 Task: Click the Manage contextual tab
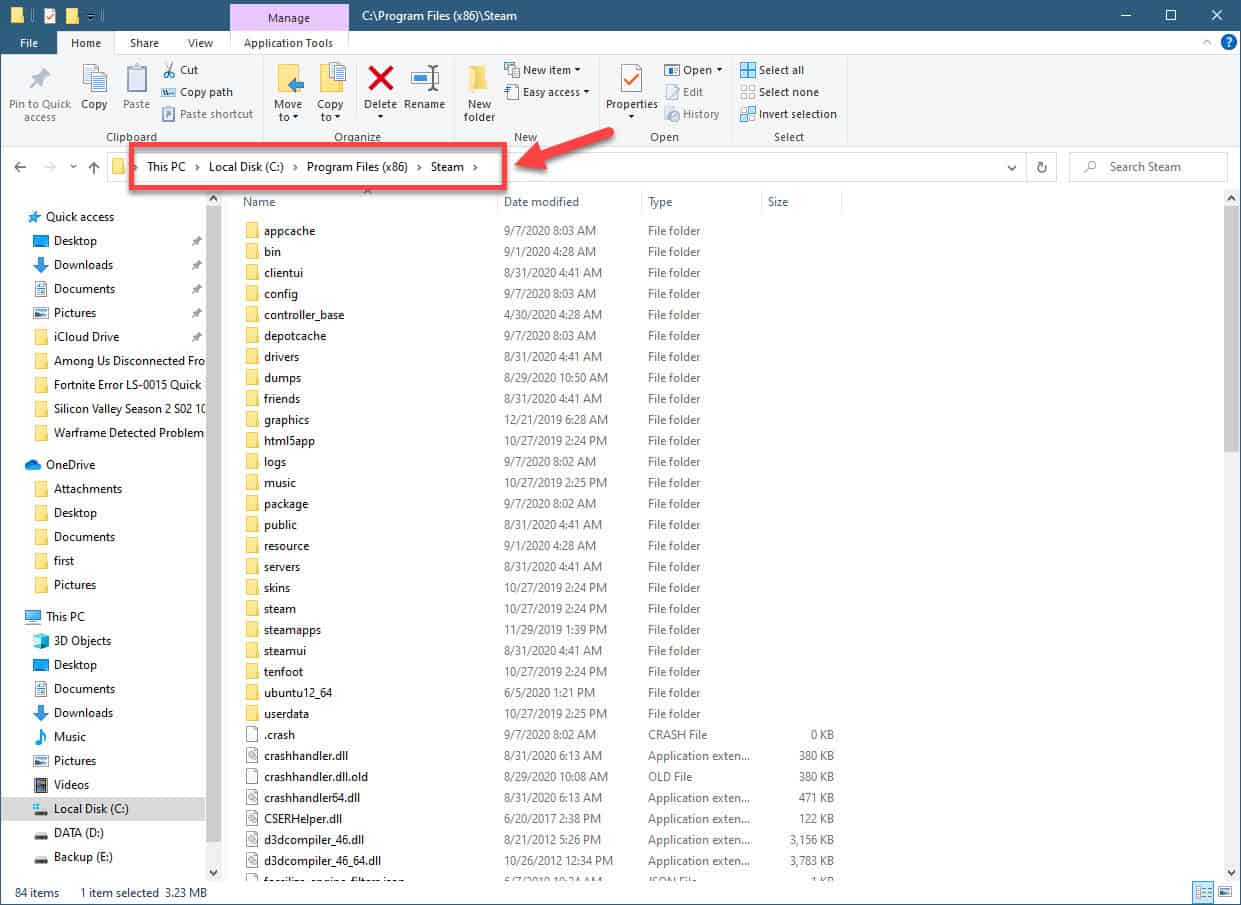tap(289, 17)
